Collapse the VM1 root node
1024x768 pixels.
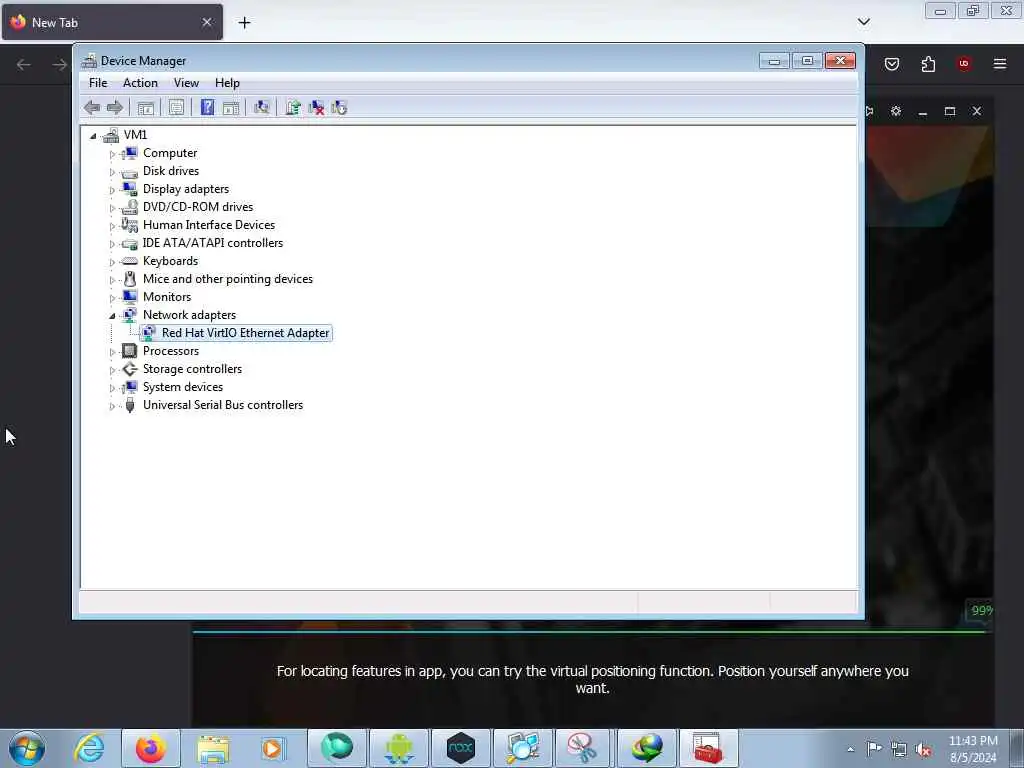tap(93, 136)
